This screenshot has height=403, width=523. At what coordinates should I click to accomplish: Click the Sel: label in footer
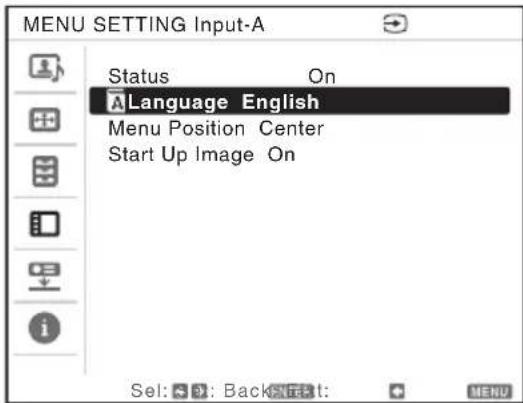[x=149, y=391]
